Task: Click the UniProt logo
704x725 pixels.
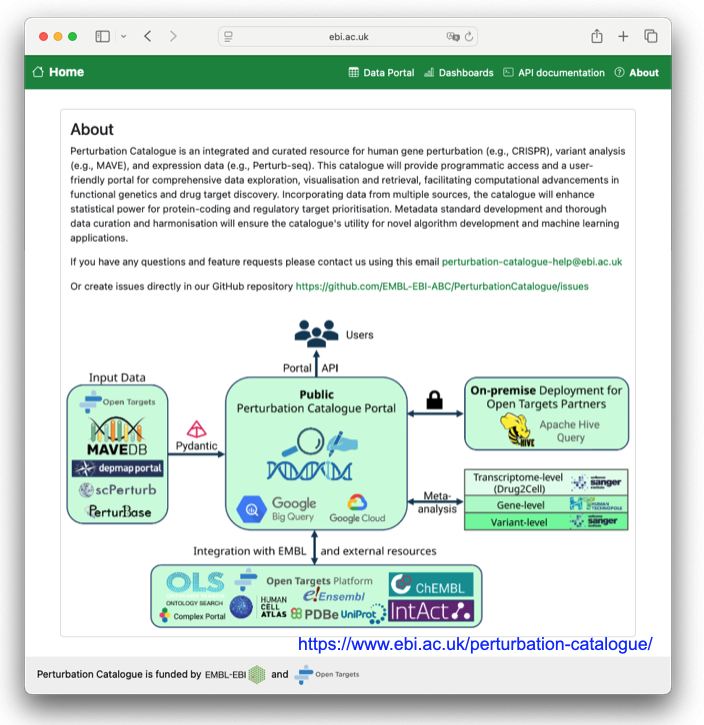Action: point(363,614)
